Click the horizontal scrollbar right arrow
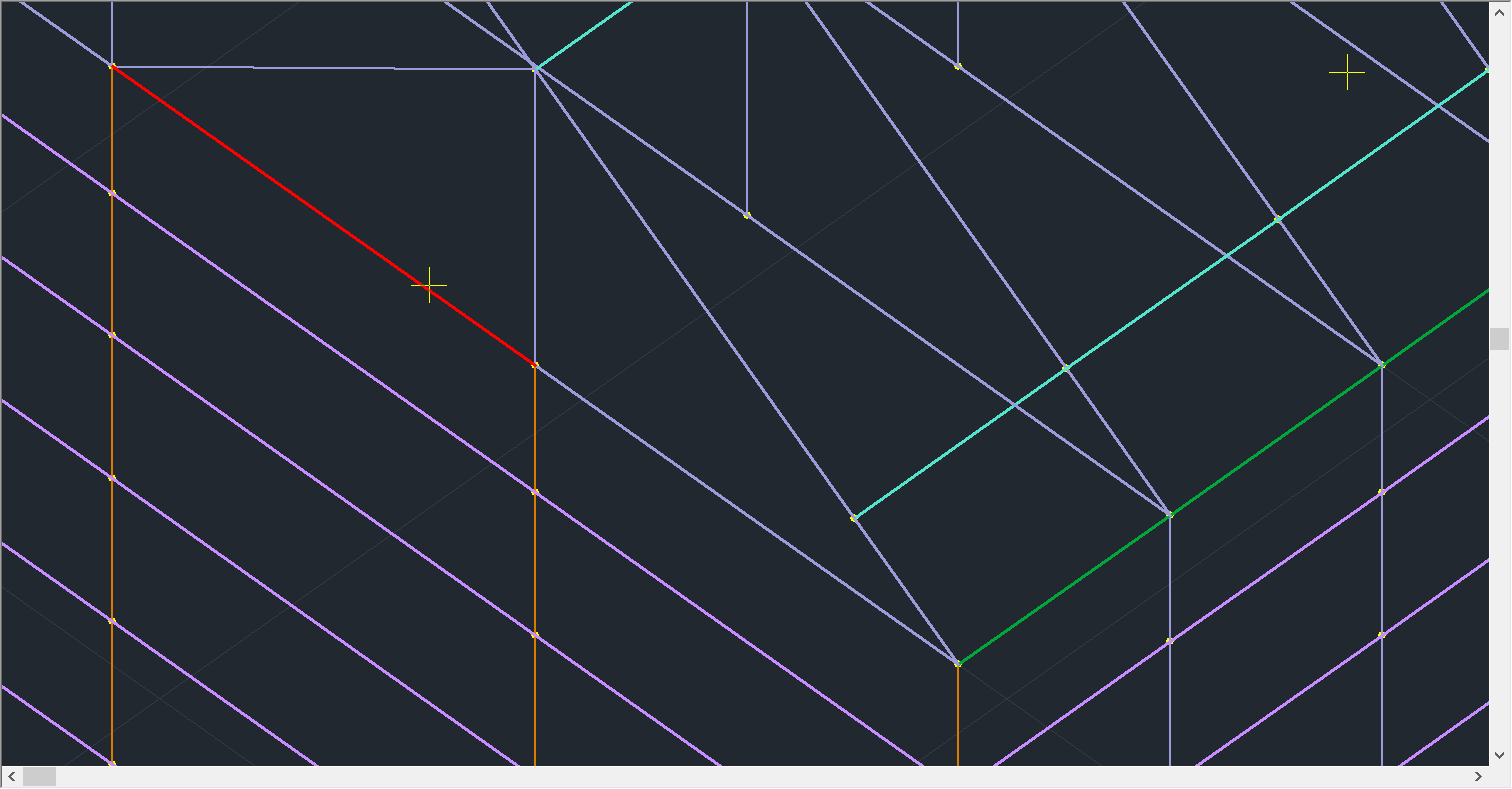Image resolution: width=1512 pixels, height=789 pixels. (1479, 777)
